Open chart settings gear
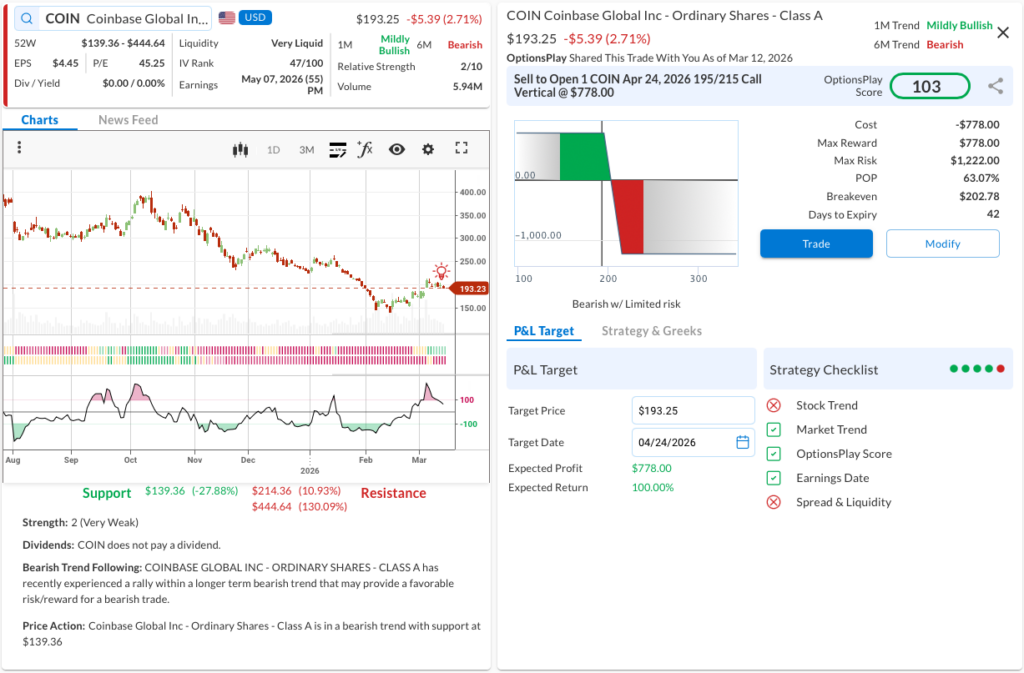The image size is (1024, 673). [x=428, y=149]
